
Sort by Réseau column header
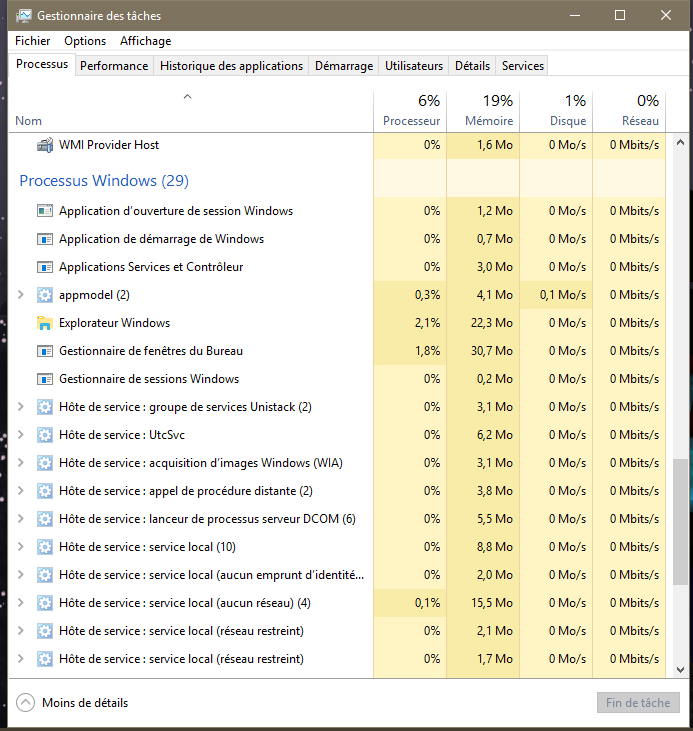pyautogui.click(x=629, y=111)
